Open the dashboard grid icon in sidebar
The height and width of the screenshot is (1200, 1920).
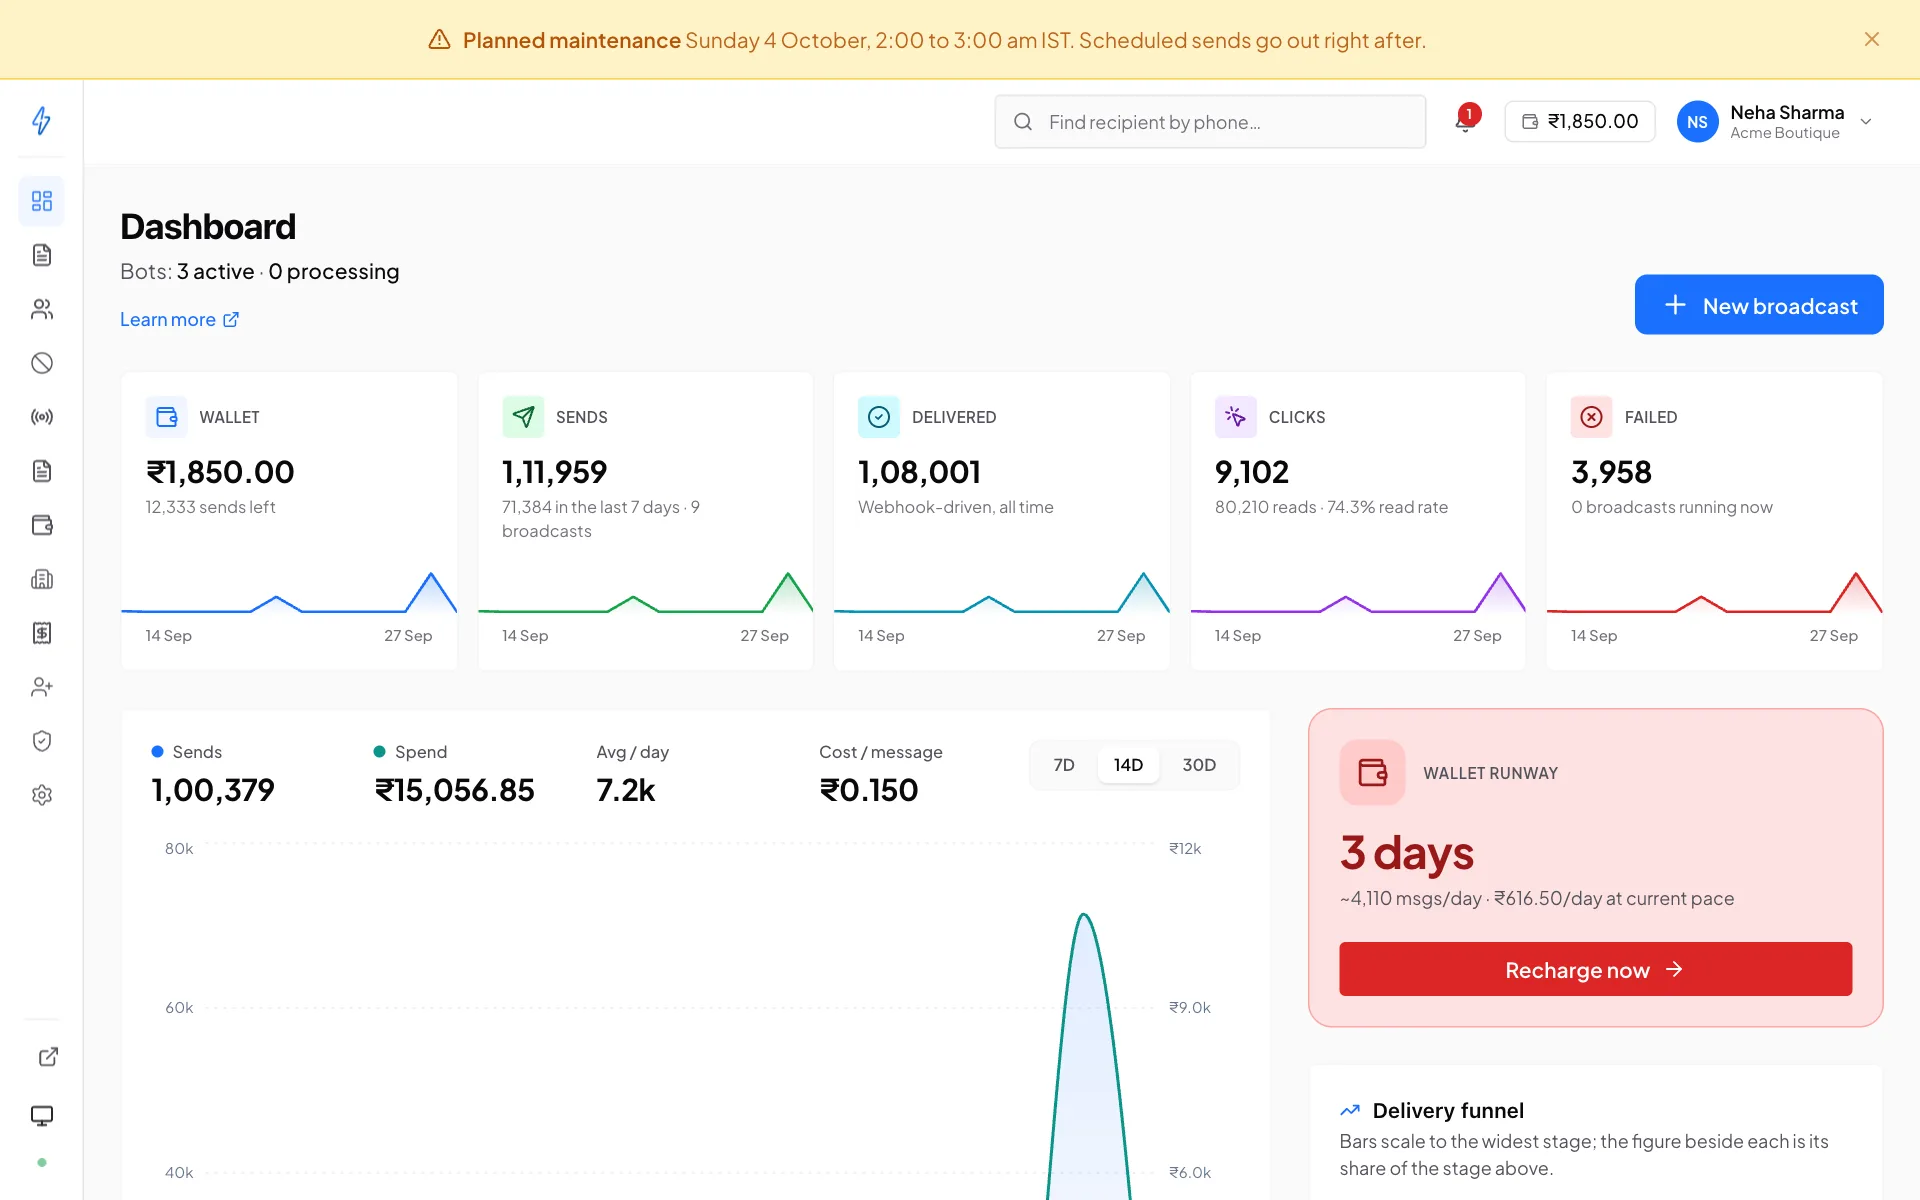pos(42,201)
